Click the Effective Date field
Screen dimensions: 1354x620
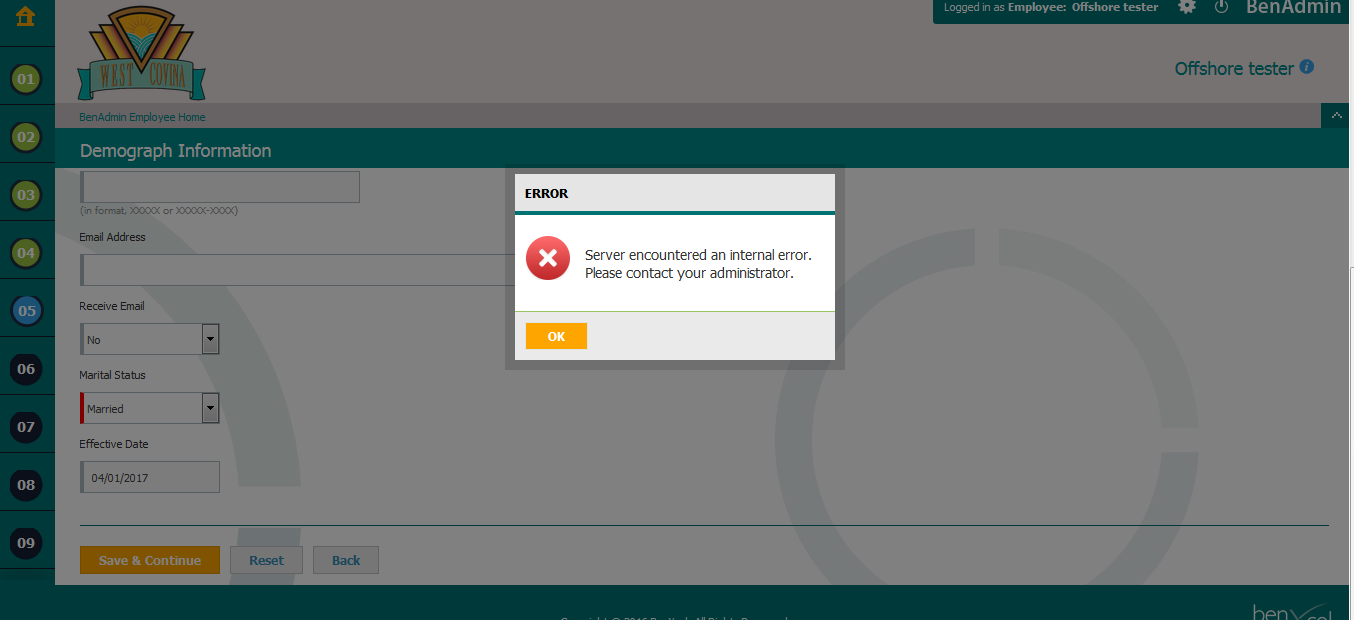click(x=150, y=477)
